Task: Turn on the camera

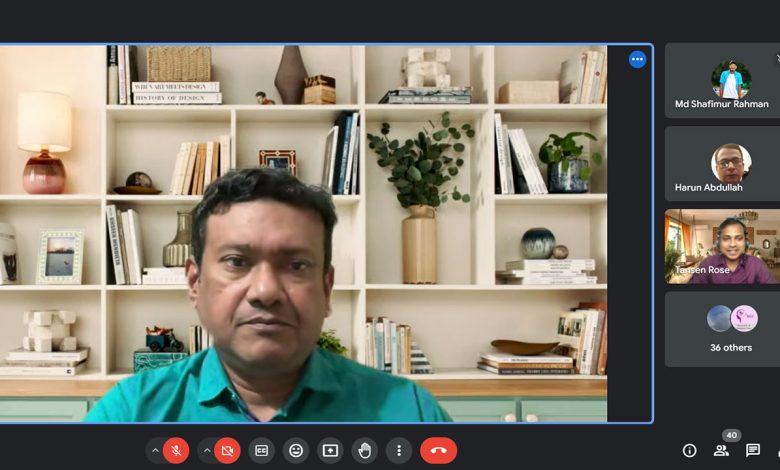Action: coord(228,451)
